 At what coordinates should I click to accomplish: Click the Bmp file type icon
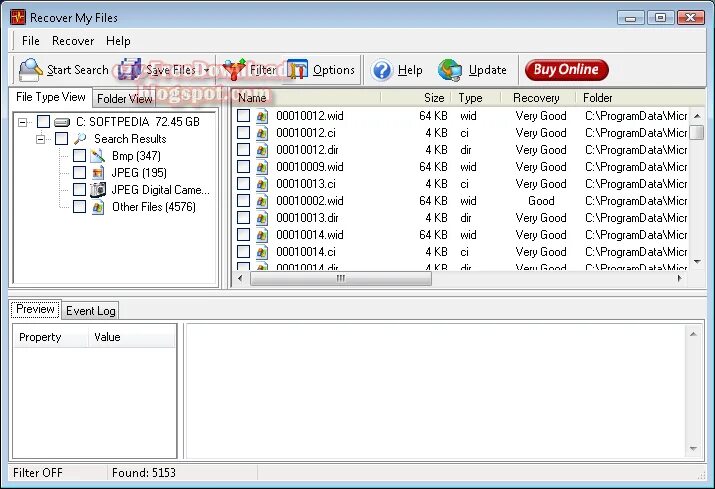[98, 156]
